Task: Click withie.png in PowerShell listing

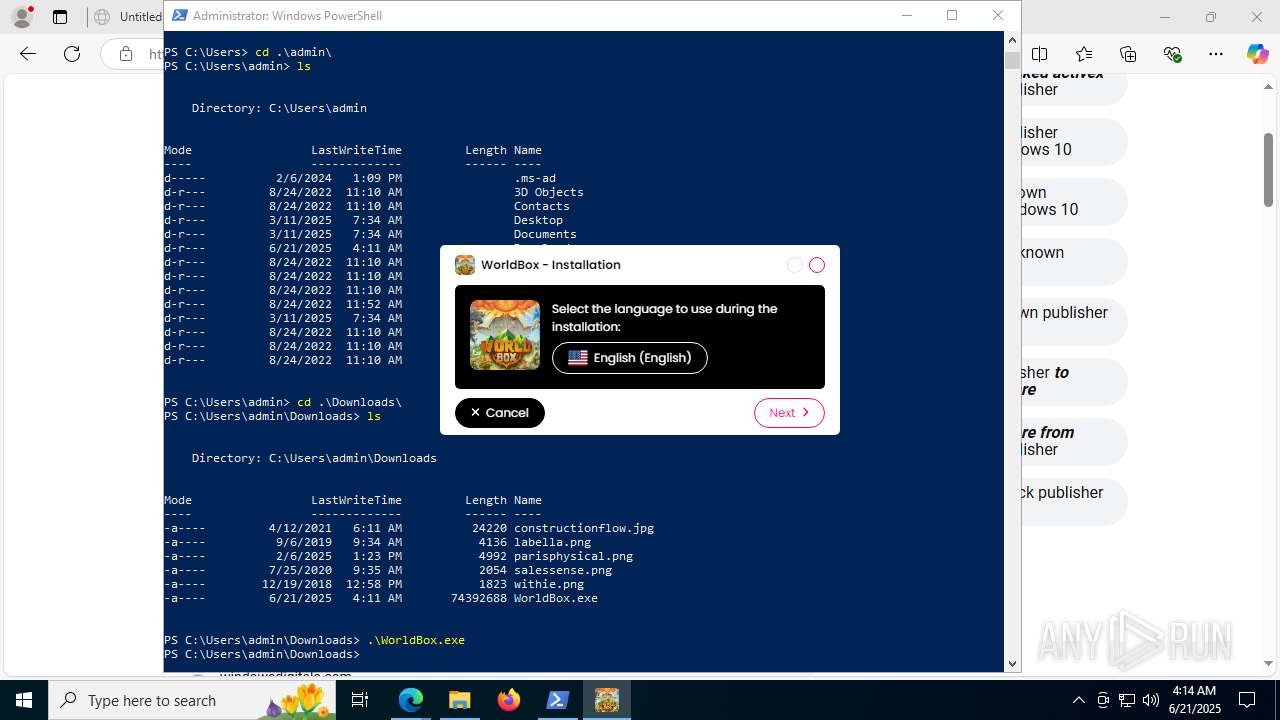Action: click(x=549, y=584)
